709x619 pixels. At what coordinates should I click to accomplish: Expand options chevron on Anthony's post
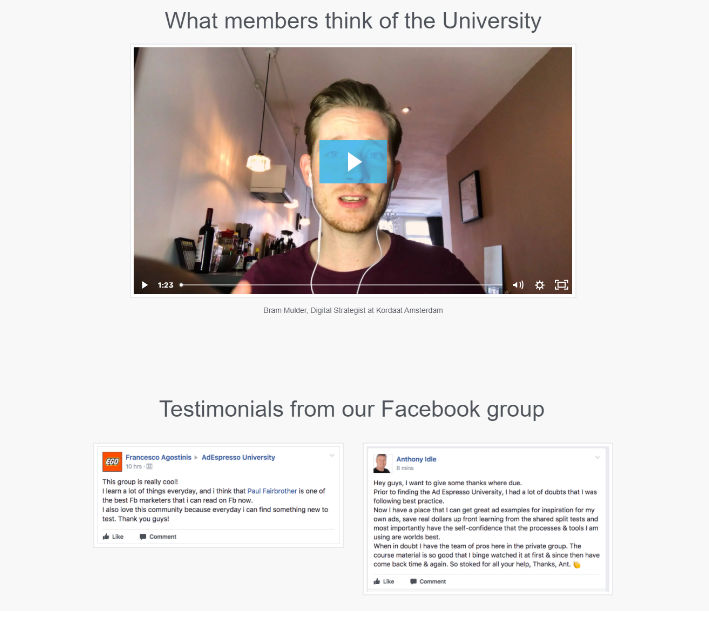[597, 458]
